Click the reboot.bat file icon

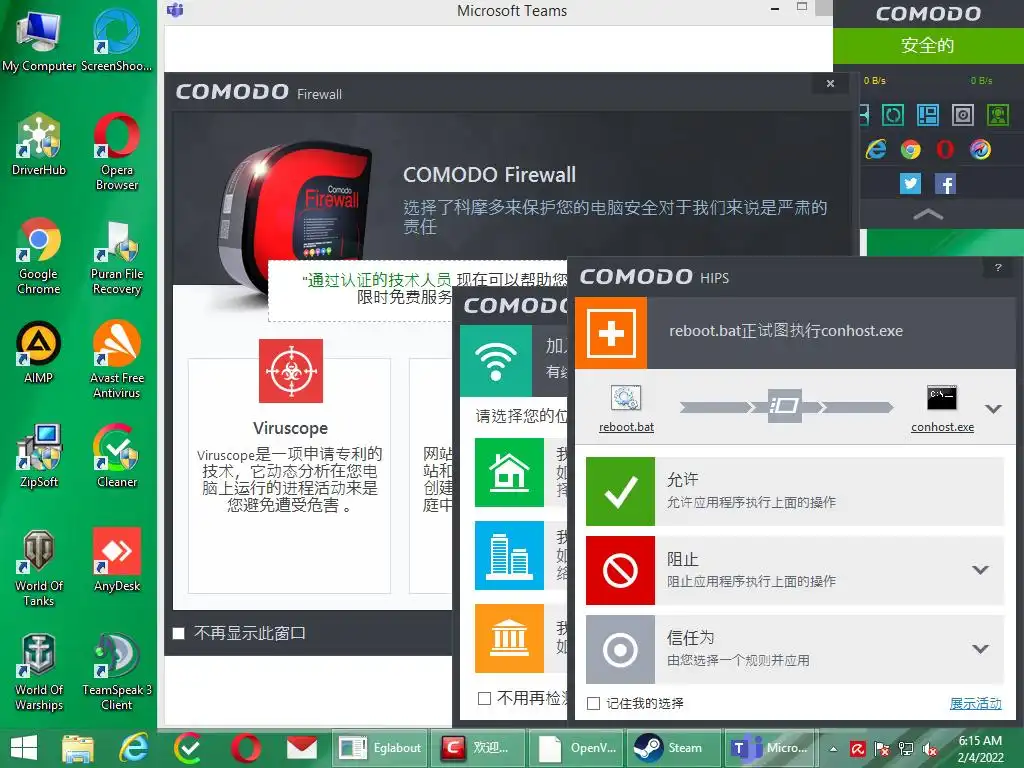pos(626,397)
